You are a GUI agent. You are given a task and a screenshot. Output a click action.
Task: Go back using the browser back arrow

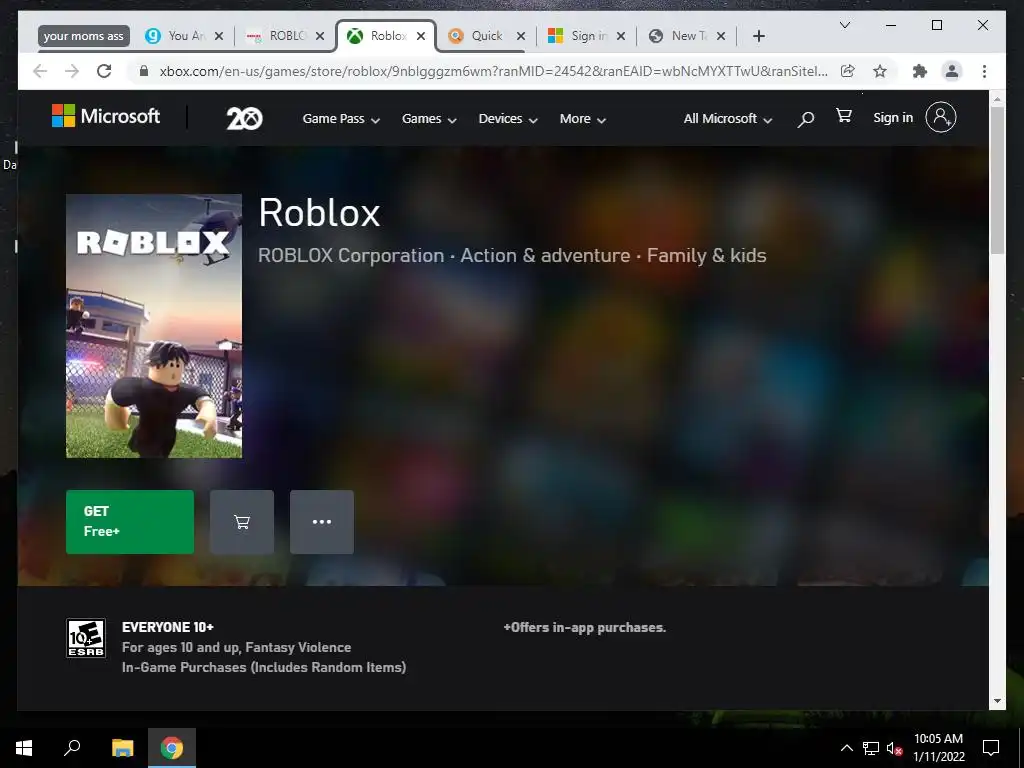coord(40,71)
